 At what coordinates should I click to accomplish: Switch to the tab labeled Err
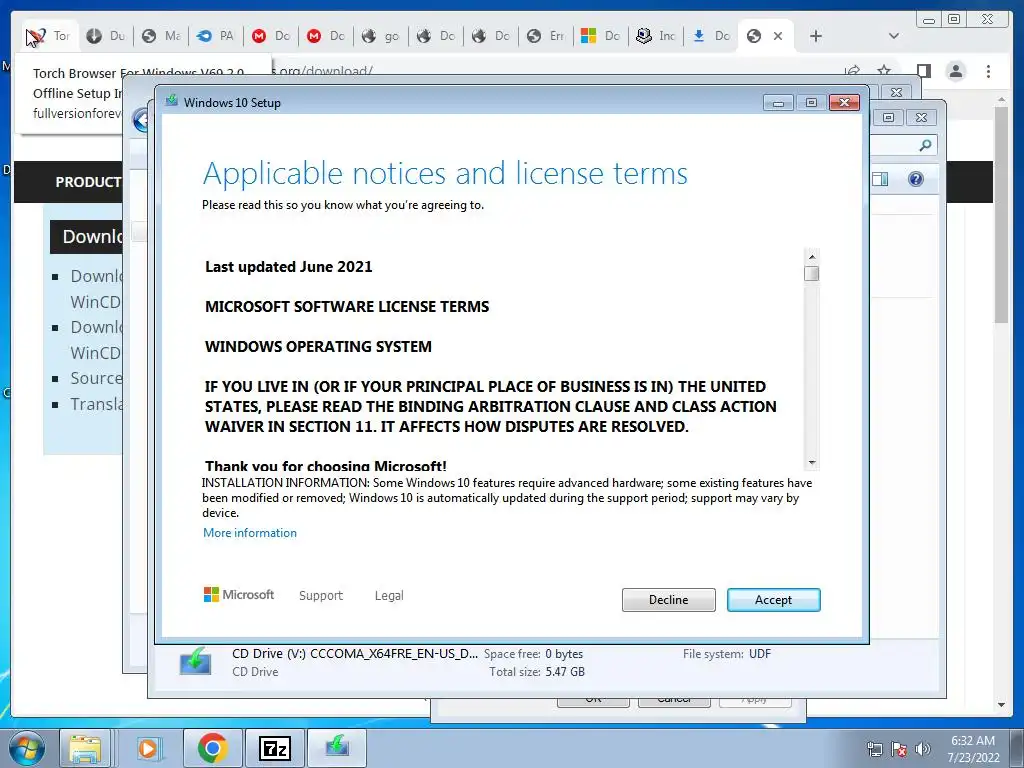click(x=545, y=36)
